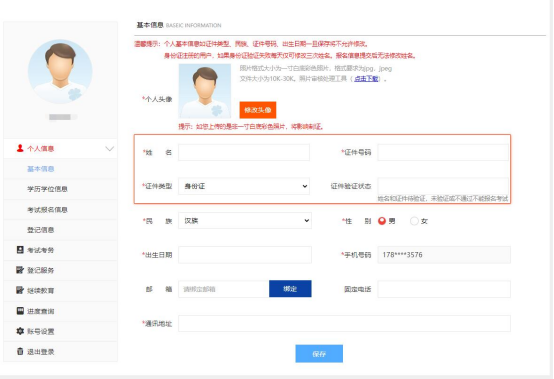Select the 女 gender radio button
The height and width of the screenshot is (379, 554).
(x=414, y=221)
